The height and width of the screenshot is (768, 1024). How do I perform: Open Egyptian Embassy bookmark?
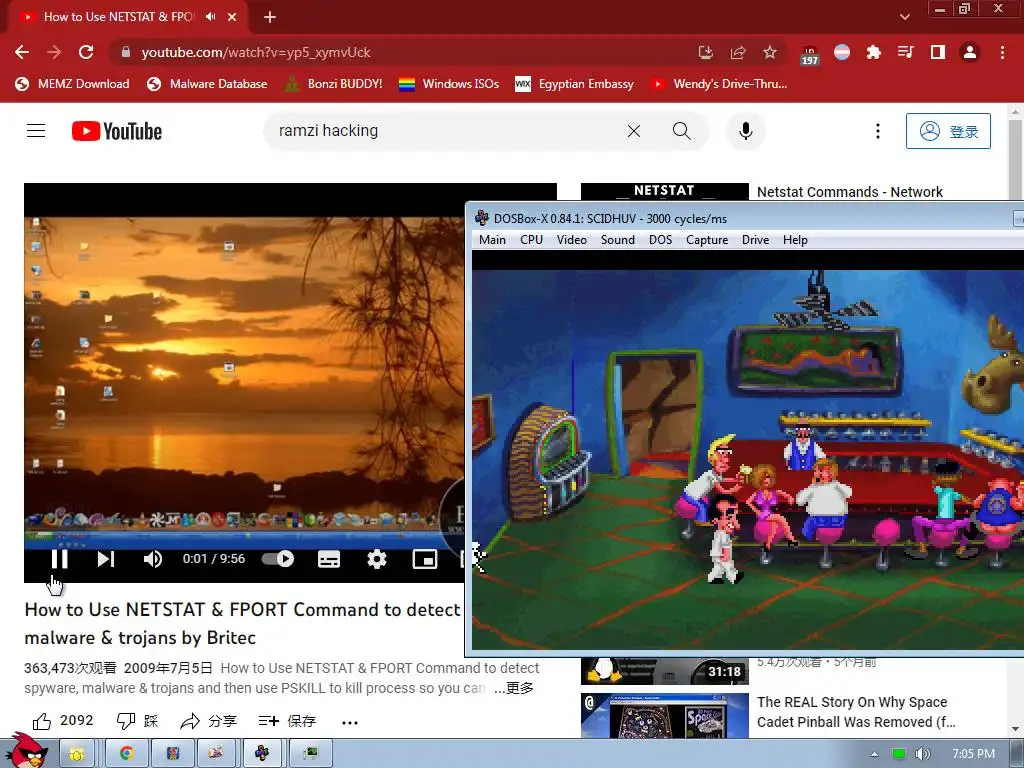pyautogui.click(x=575, y=84)
